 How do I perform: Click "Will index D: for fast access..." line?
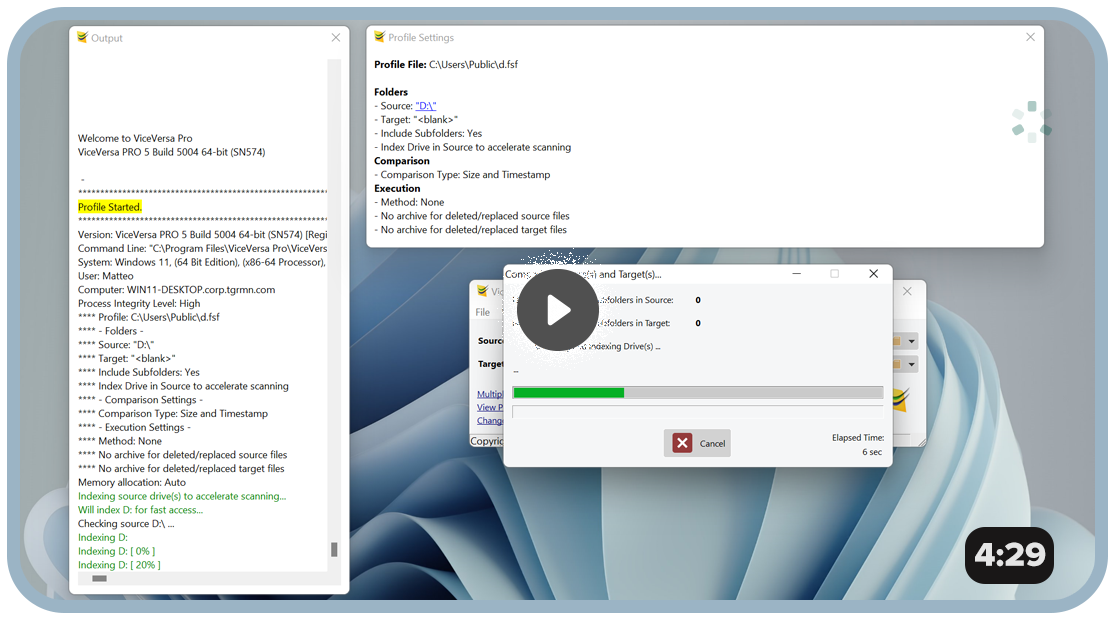click(x=140, y=510)
